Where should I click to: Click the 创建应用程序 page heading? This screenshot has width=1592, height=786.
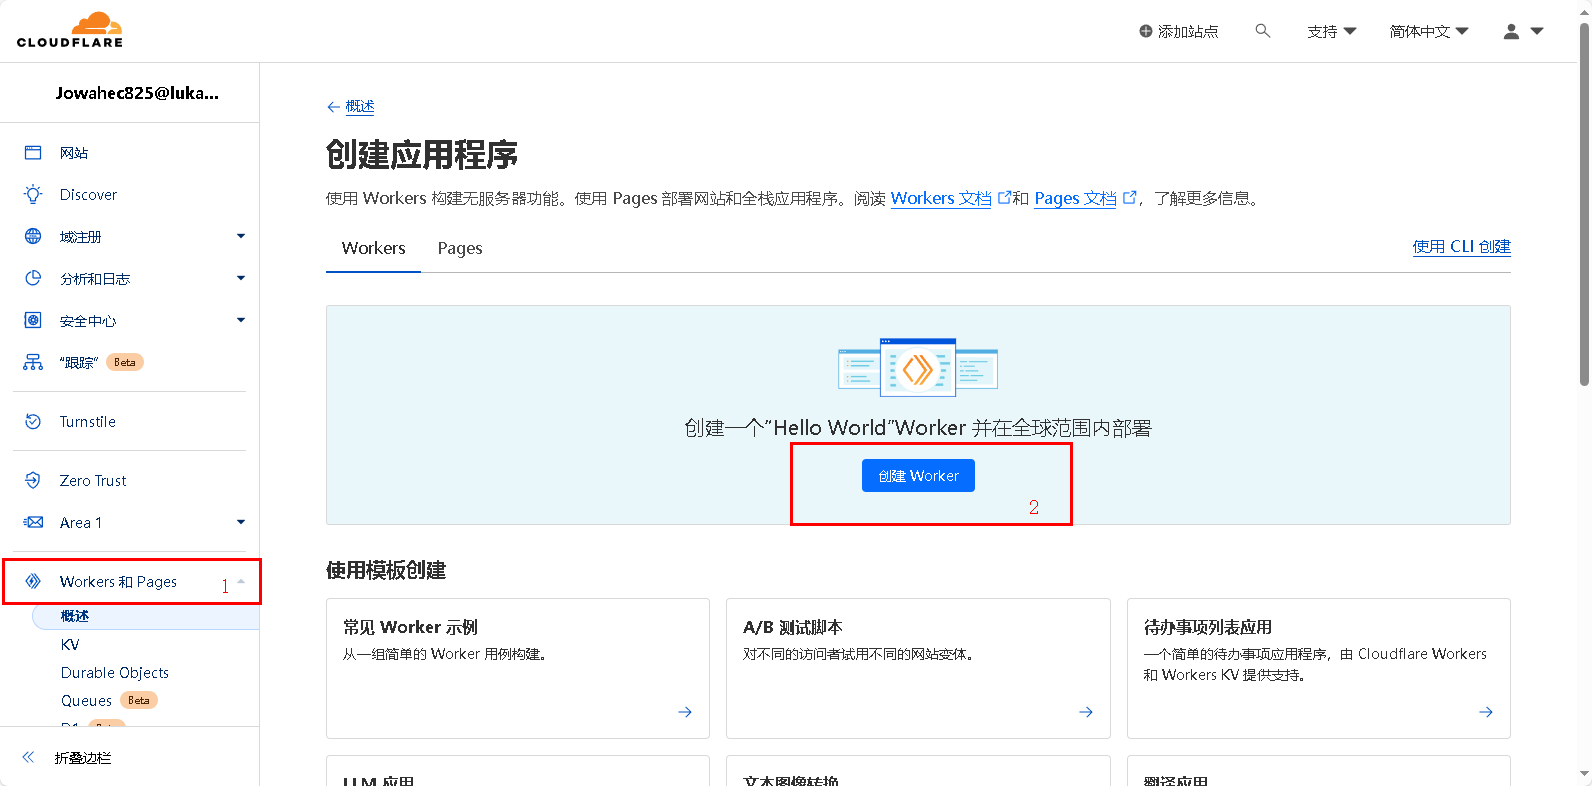422,155
